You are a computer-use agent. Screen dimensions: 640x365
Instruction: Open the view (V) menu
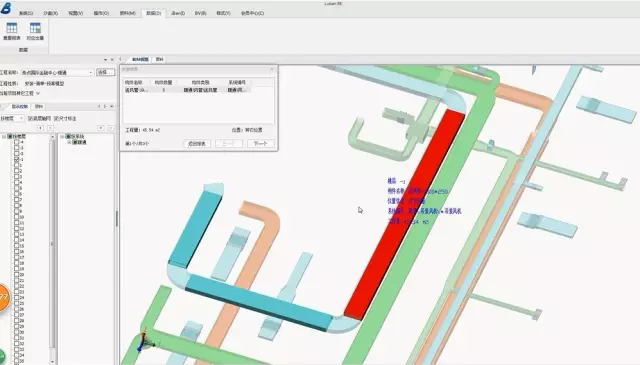pyautogui.click(x=76, y=13)
